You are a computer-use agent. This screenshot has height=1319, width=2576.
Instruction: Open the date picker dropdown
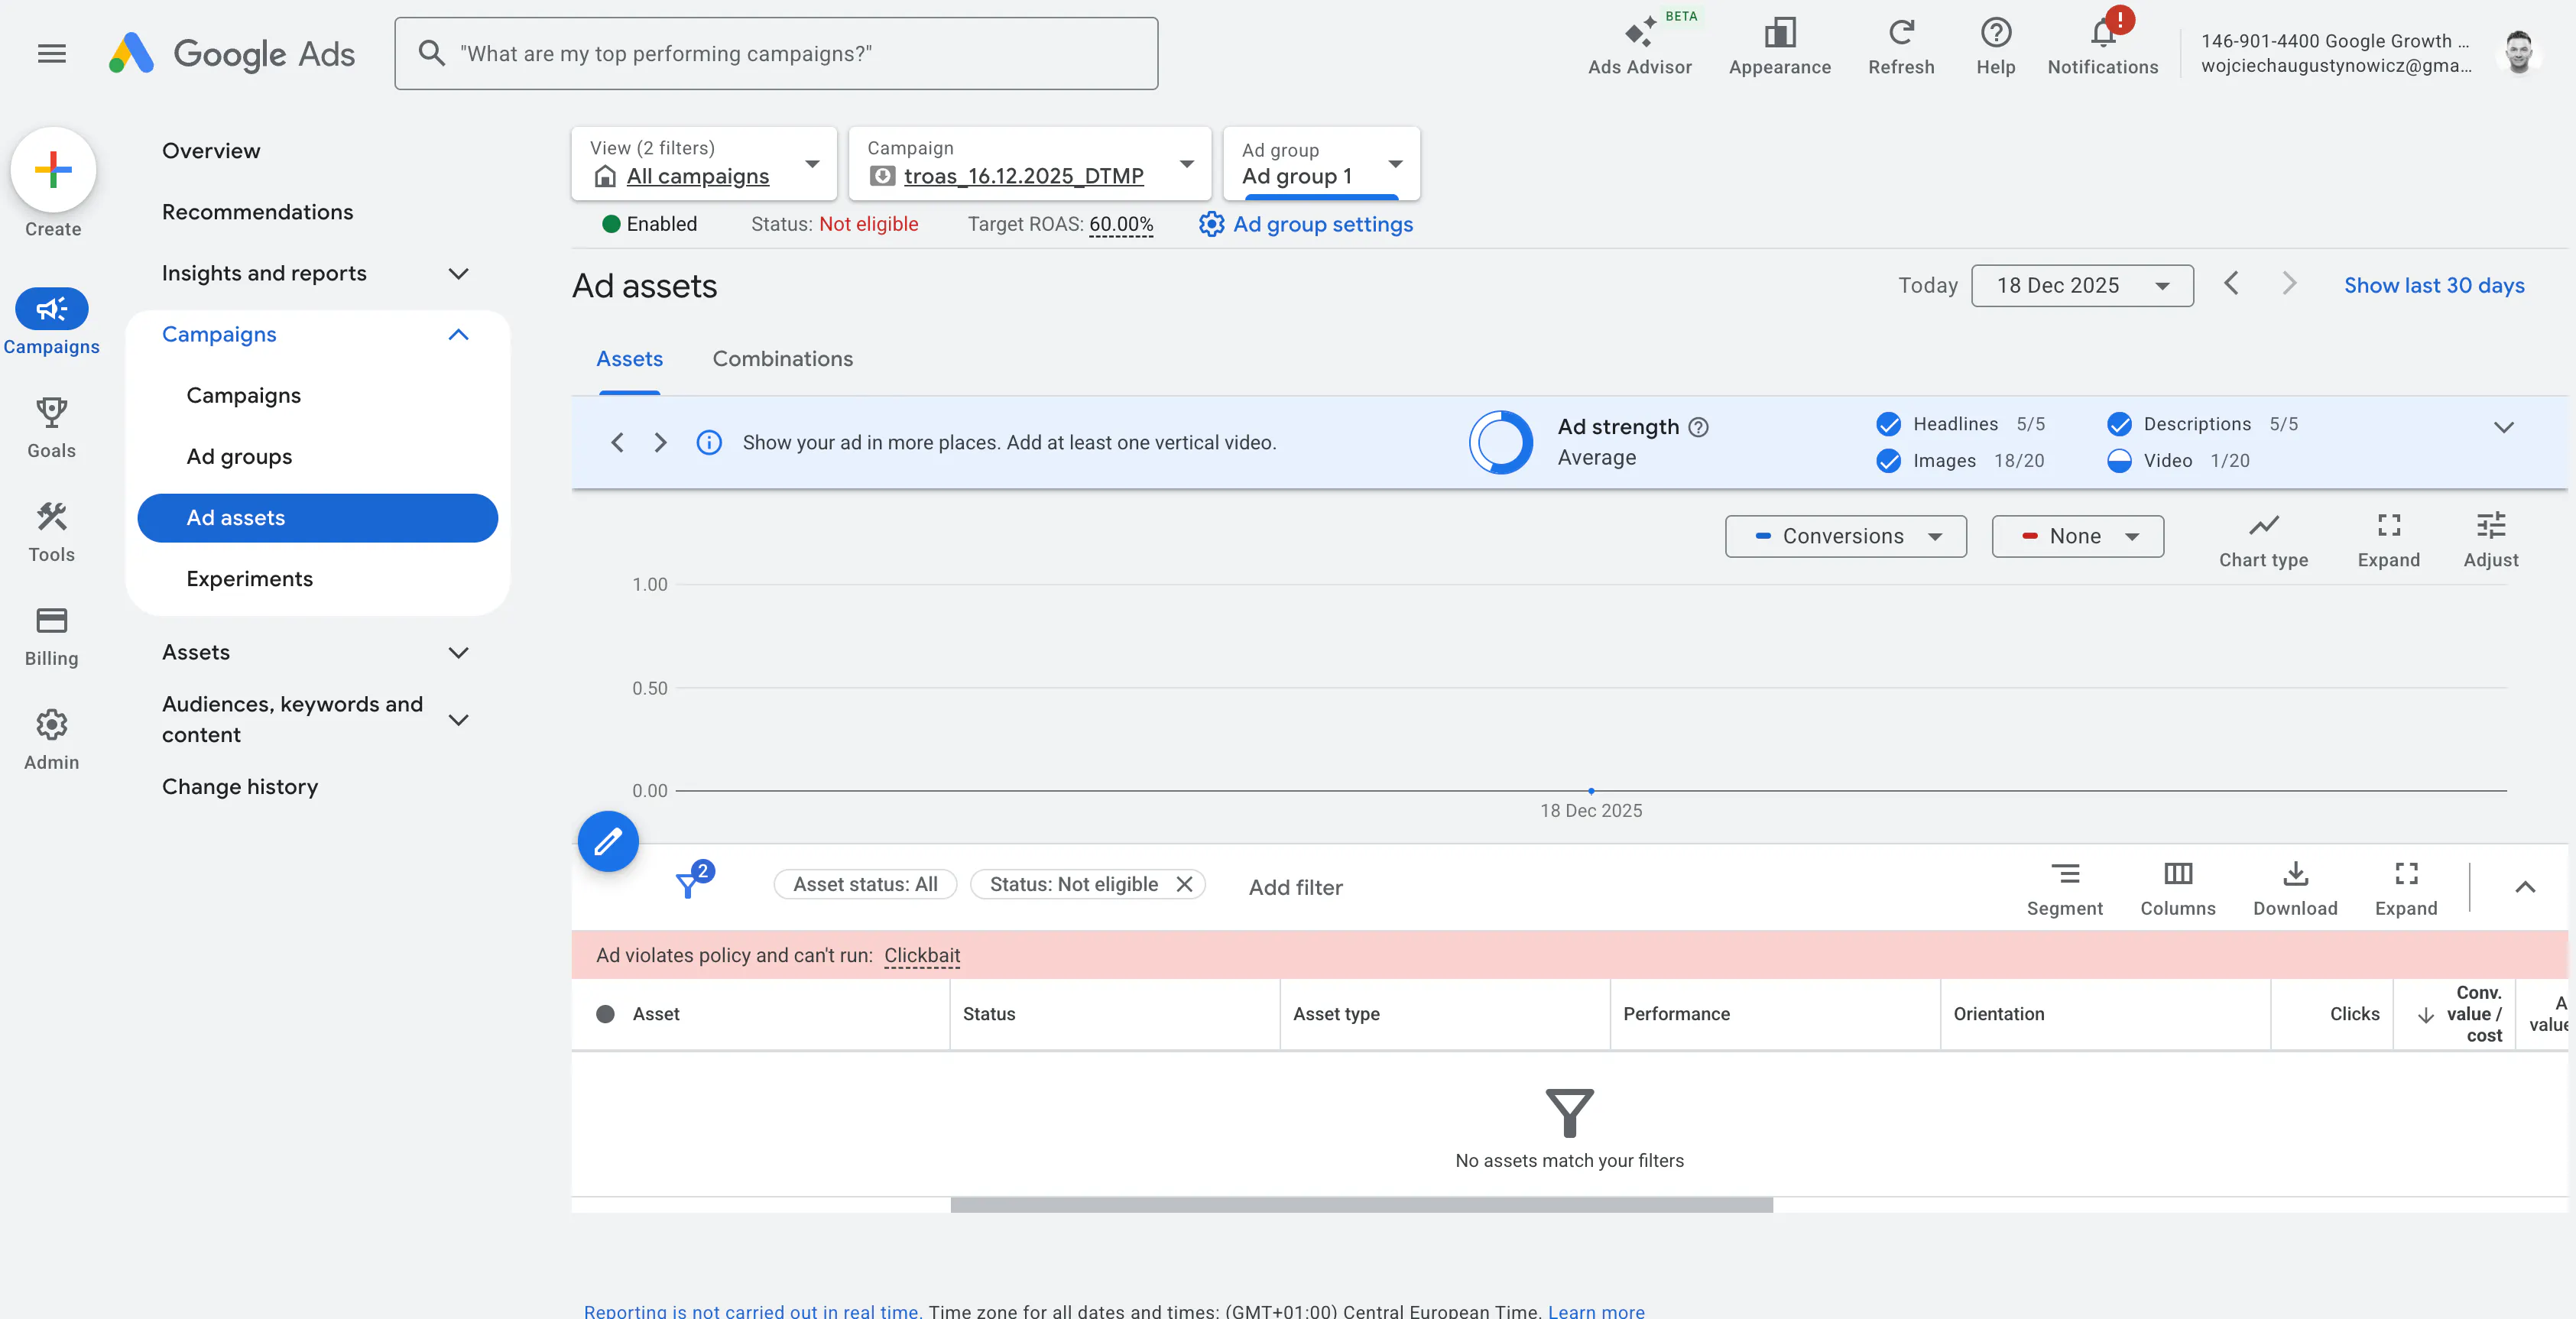pos(2082,286)
